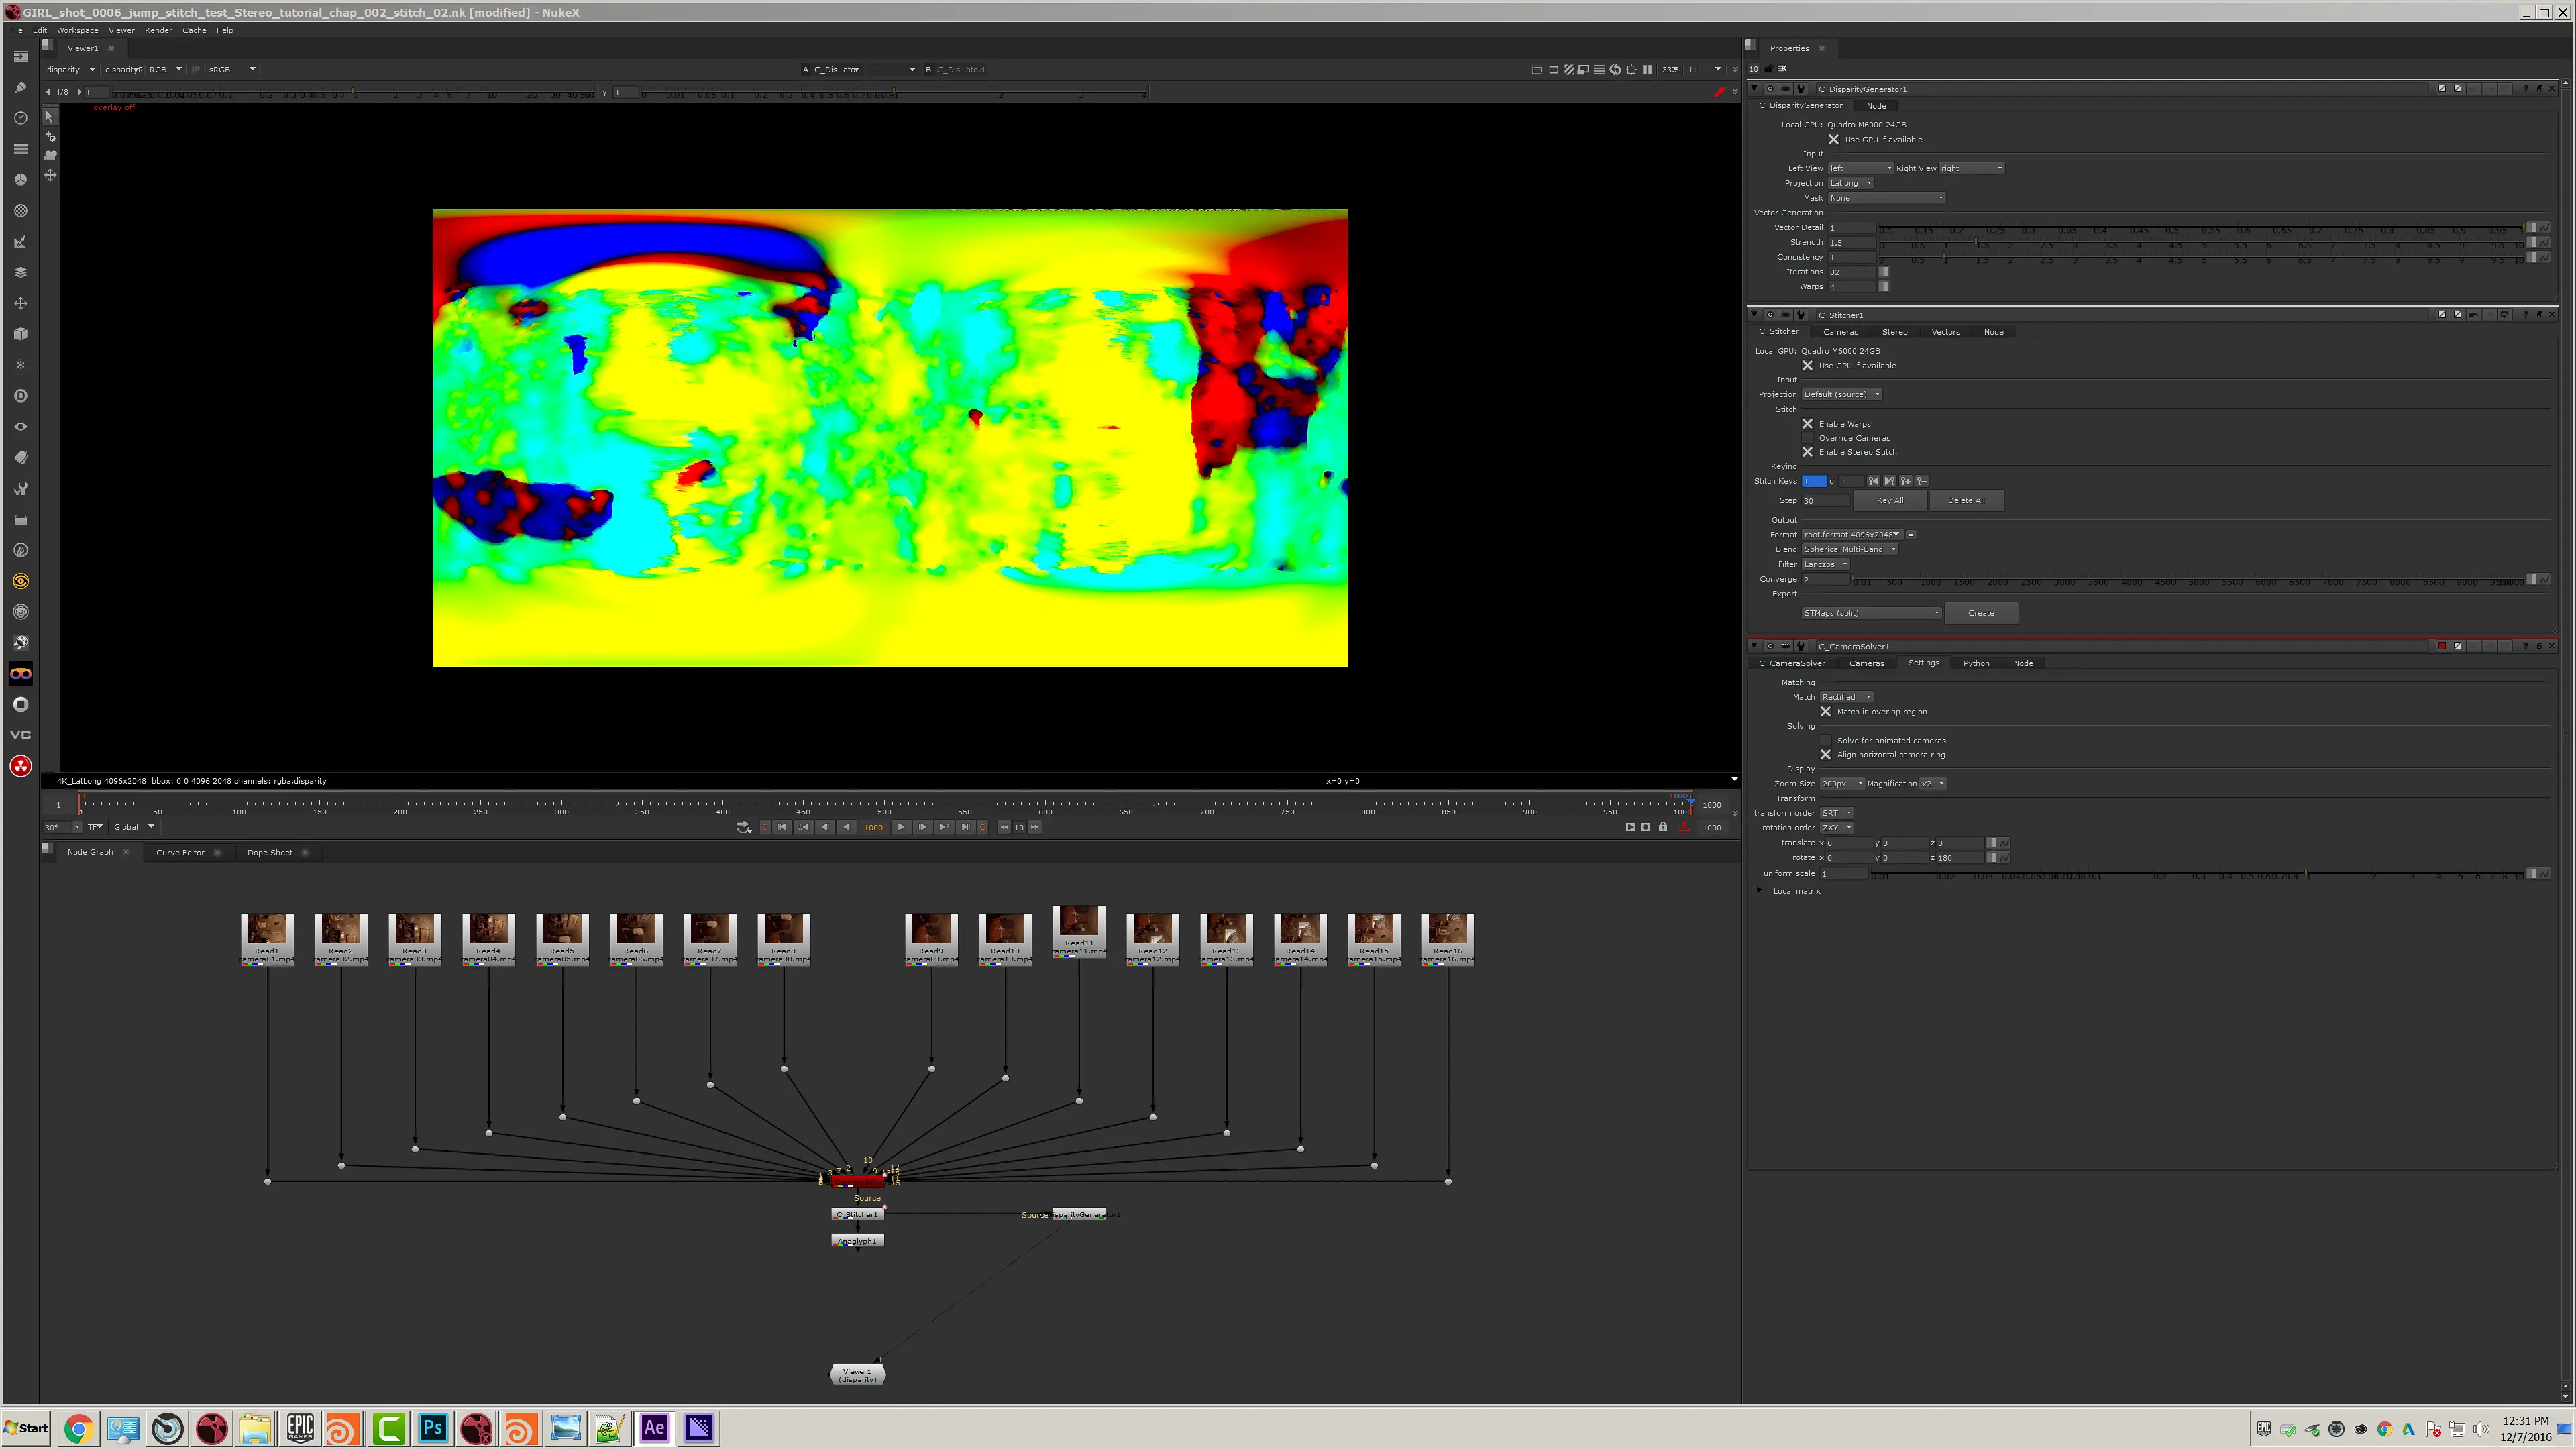
Task: Click the viewer wipe pause icon
Action: pos(1647,70)
